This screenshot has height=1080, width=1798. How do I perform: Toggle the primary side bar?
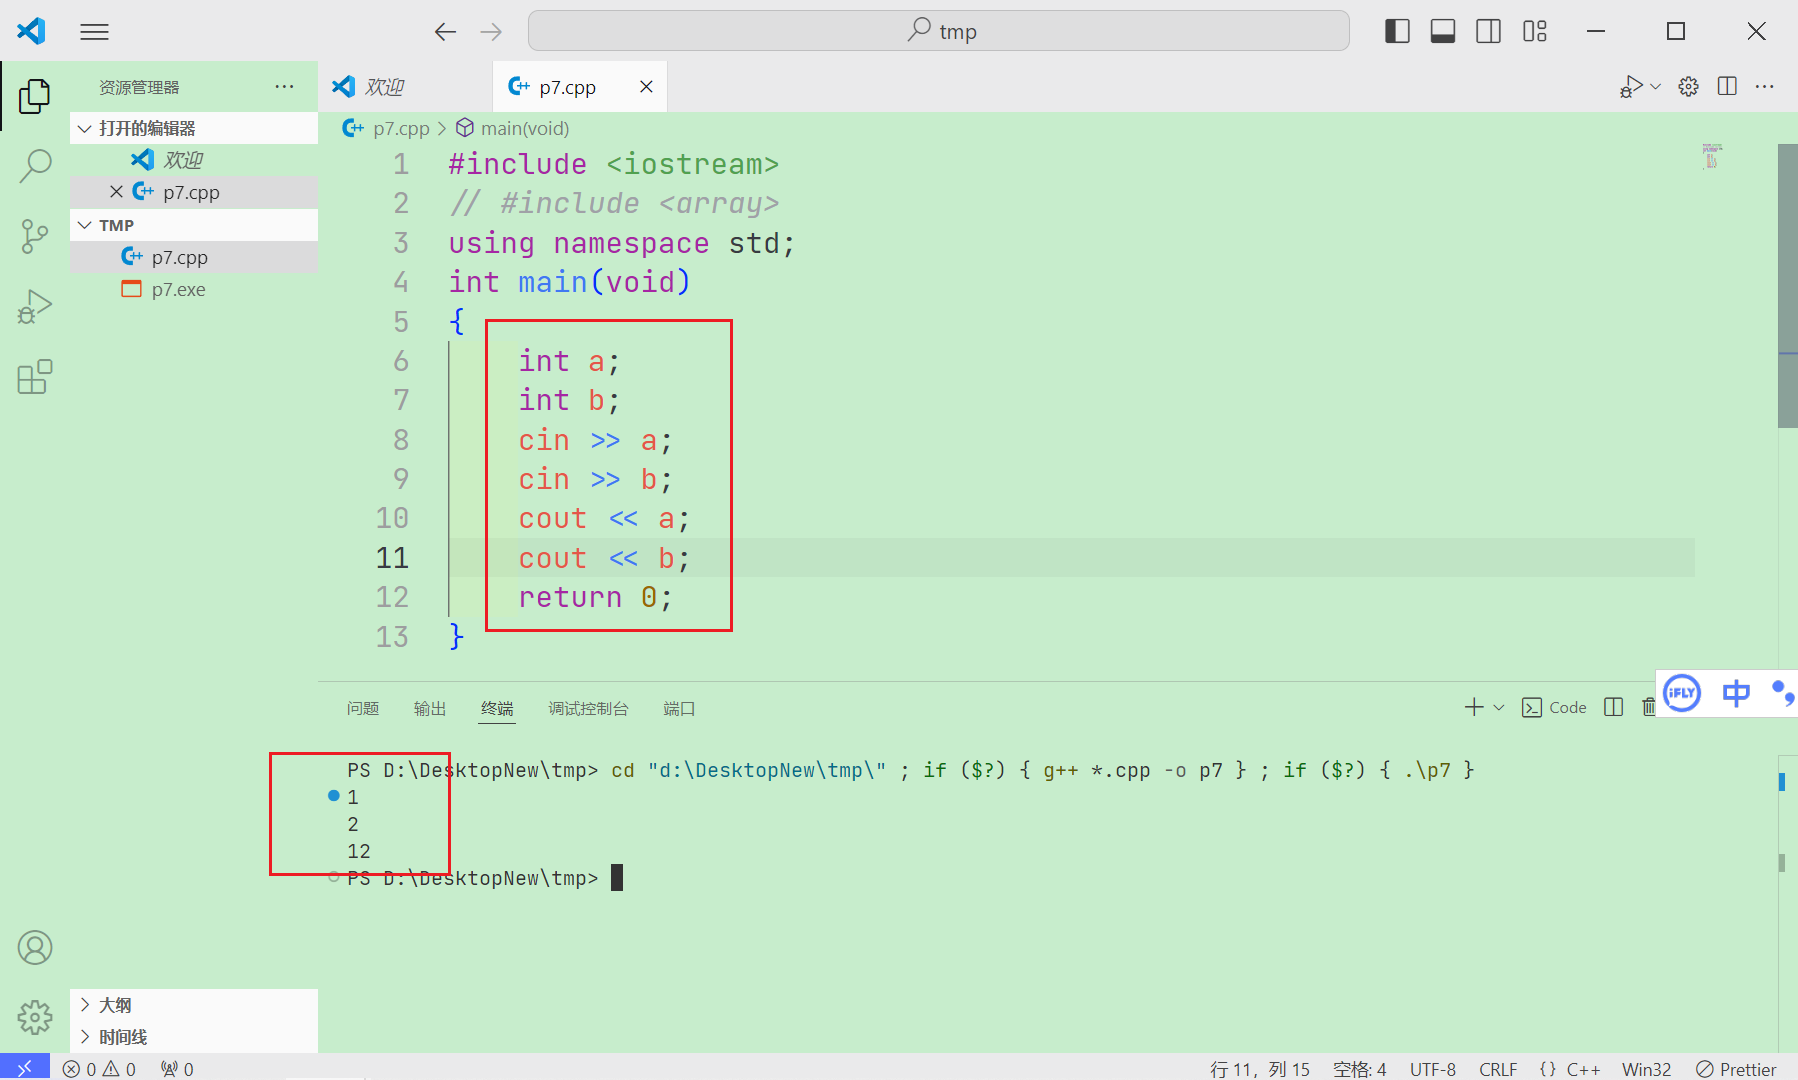click(1397, 32)
